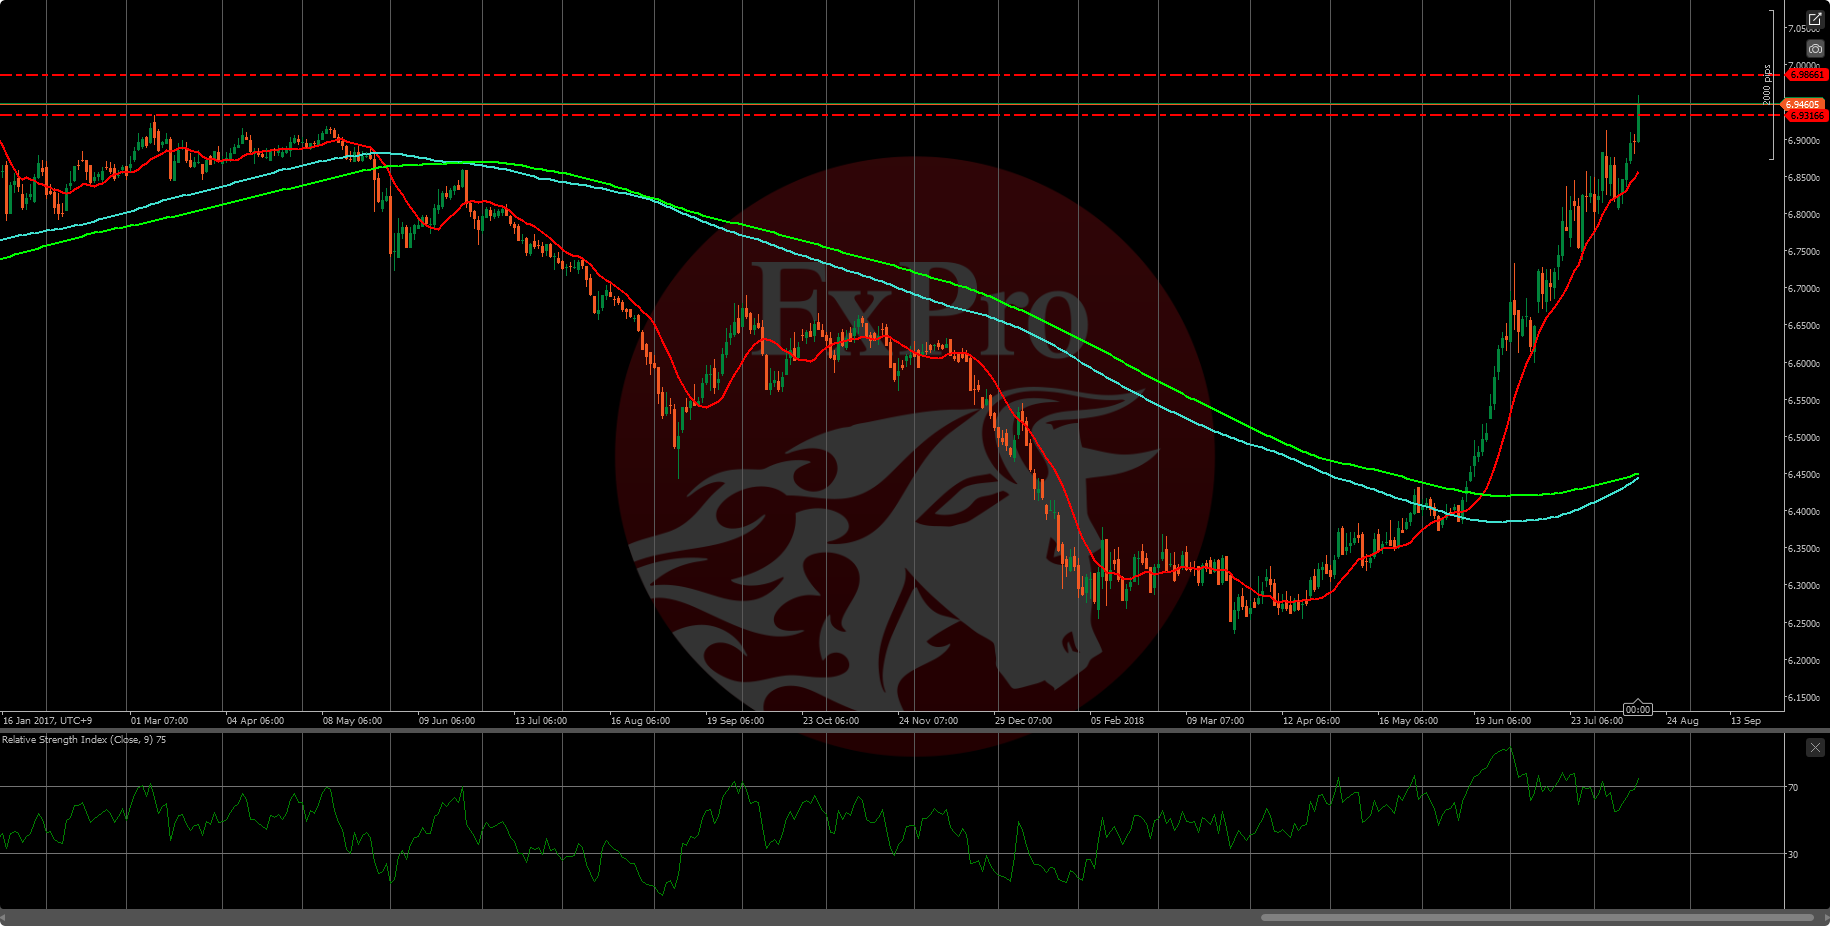Click the 6.30000 price axis label
Screen dimensions: 1830x926
click(1804, 586)
